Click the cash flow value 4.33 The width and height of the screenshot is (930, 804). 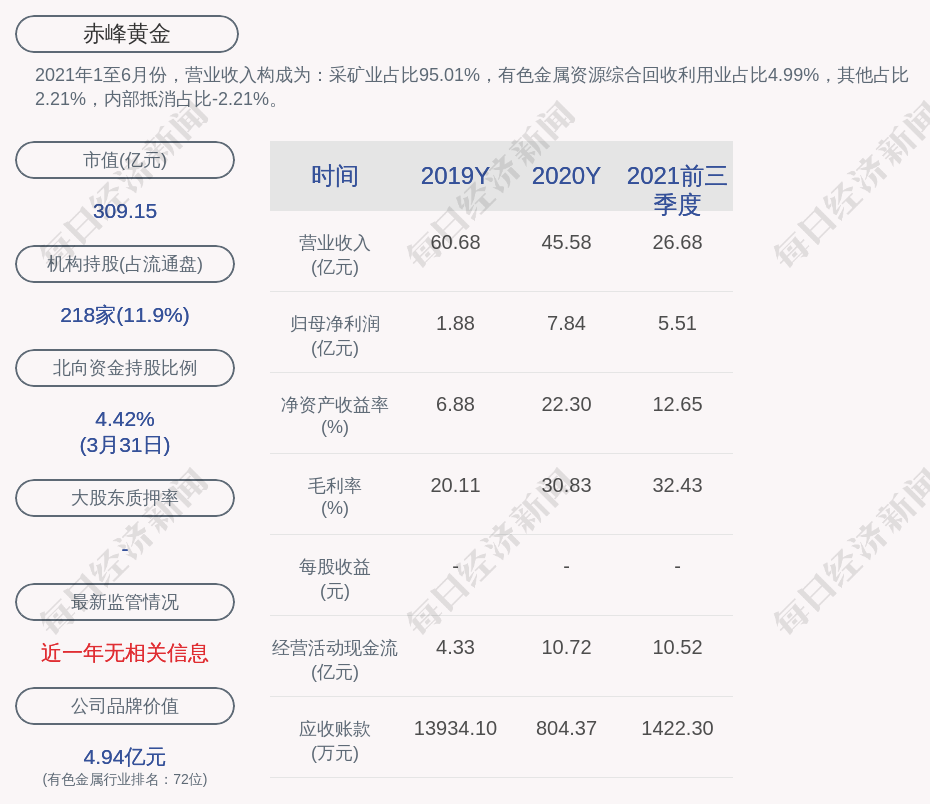pyautogui.click(x=455, y=647)
